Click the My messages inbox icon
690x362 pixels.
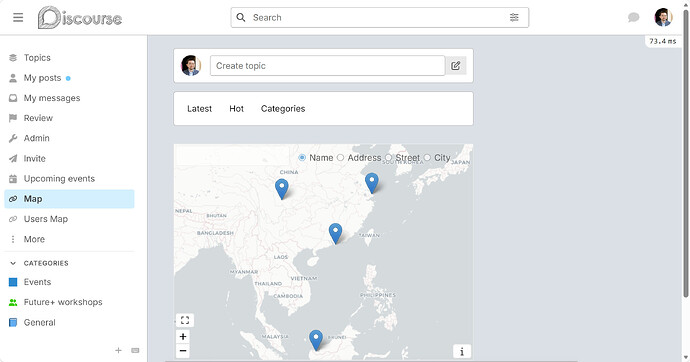(13, 98)
